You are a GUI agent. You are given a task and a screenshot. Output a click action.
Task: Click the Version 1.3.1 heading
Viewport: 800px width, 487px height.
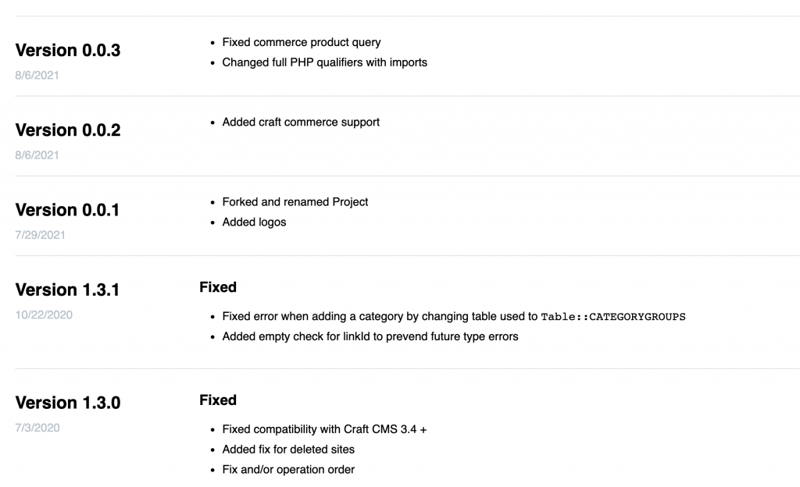[68, 290]
